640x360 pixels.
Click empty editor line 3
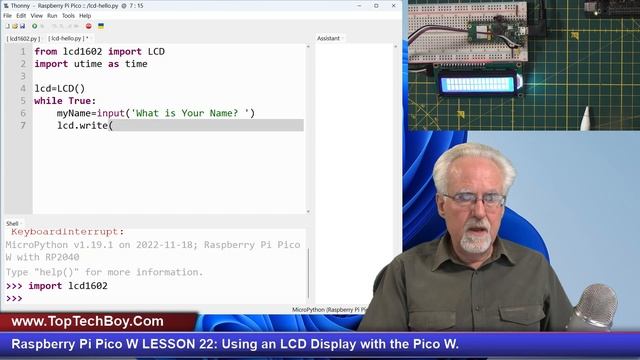(169, 76)
